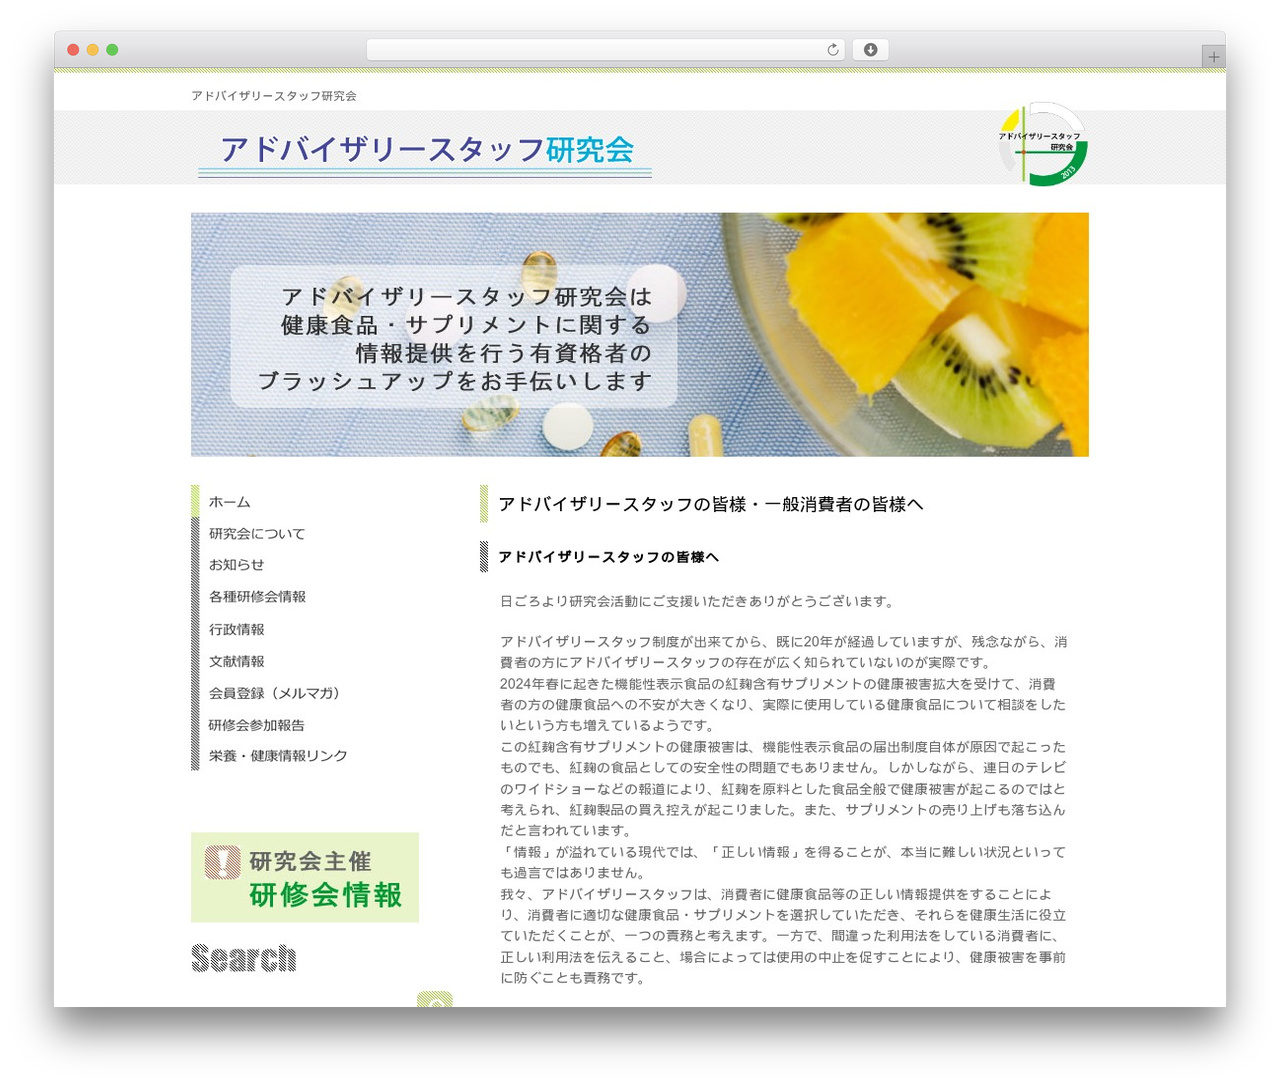Click subheading アドバイザリースタッフの皆様へ
This screenshot has width=1280, height=1084.
tap(608, 557)
